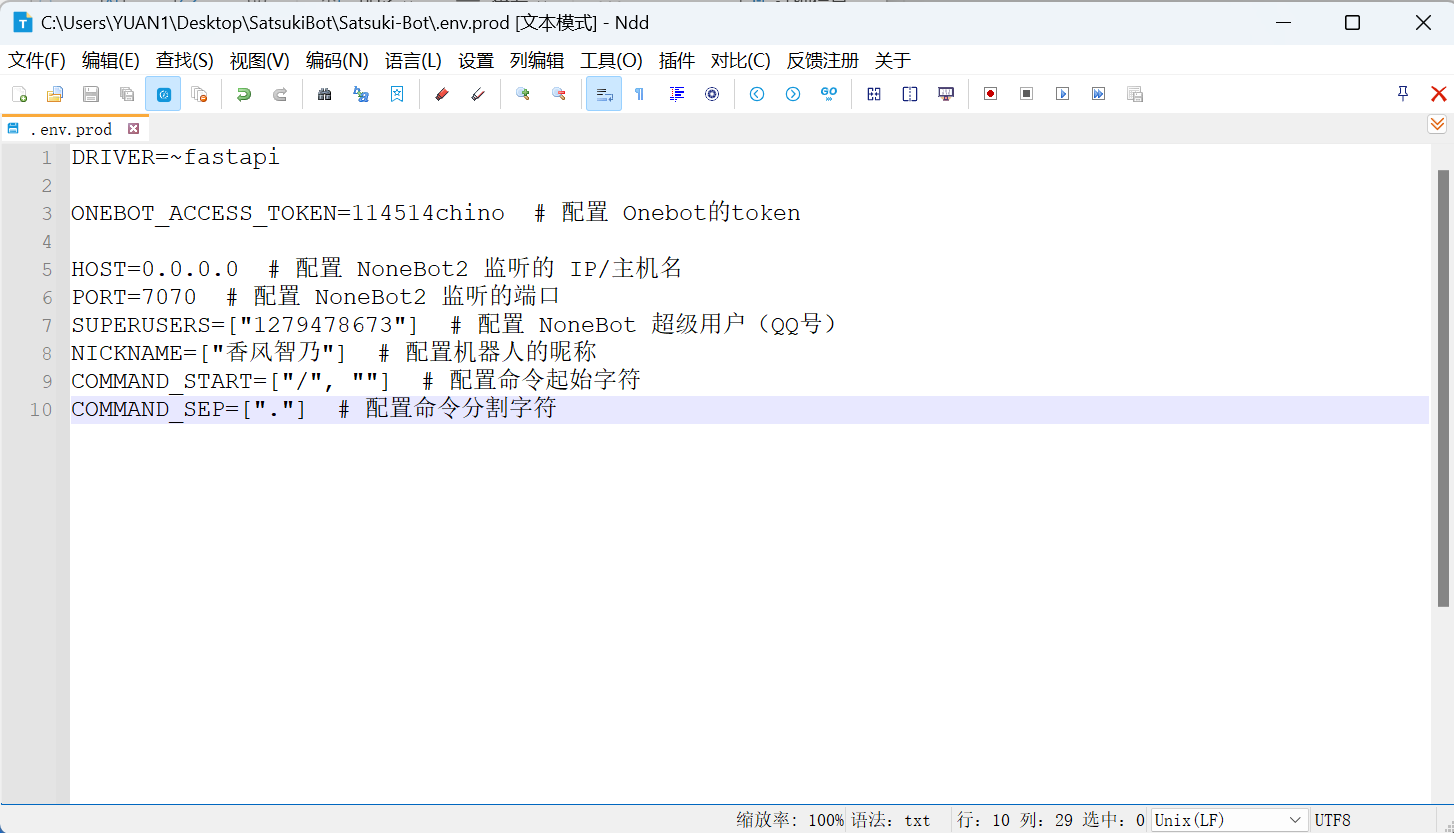Toggle the highlighted blue auto-save timer icon
The width and height of the screenshot is (1454, 833).
163,94
